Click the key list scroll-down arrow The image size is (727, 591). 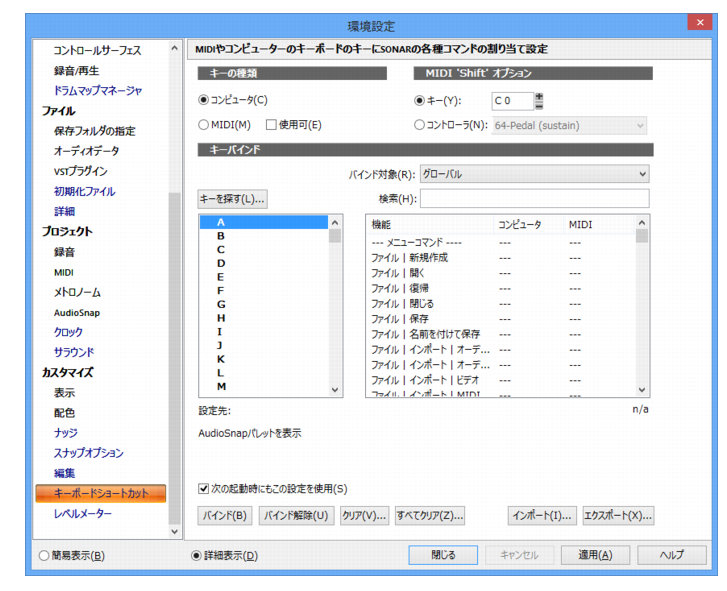coord(335,390)
